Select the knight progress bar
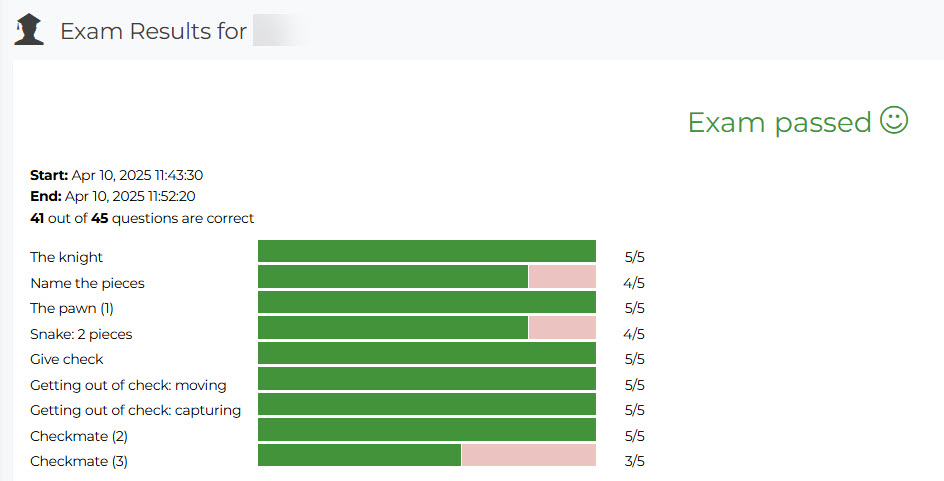The image size is (944, 481). coord(427,252)
